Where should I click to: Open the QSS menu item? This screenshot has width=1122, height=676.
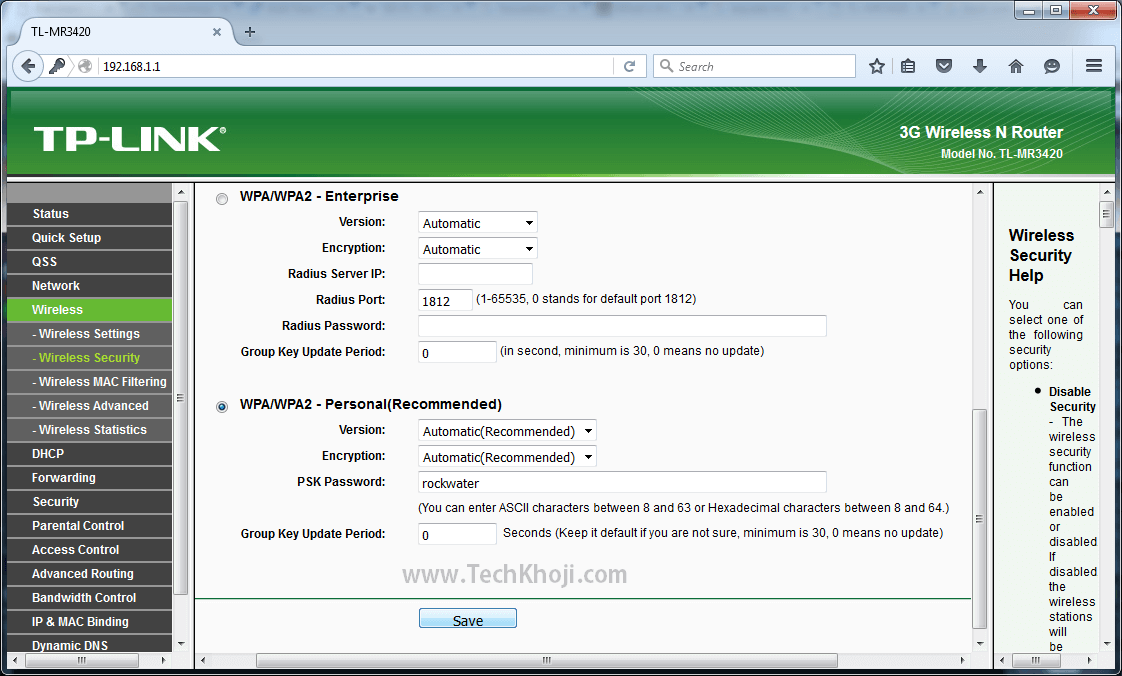point(89,262)
